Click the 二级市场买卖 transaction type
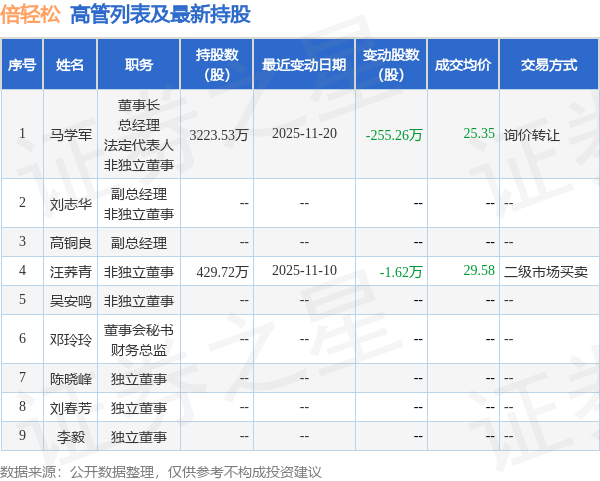 (546, 272)
